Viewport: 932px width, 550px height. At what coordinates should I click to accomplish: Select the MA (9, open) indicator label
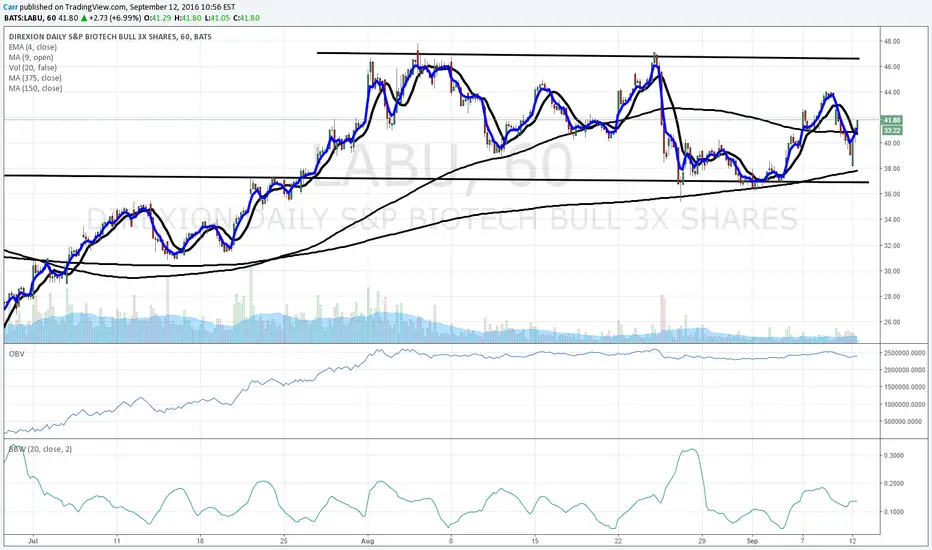(31, 57)
